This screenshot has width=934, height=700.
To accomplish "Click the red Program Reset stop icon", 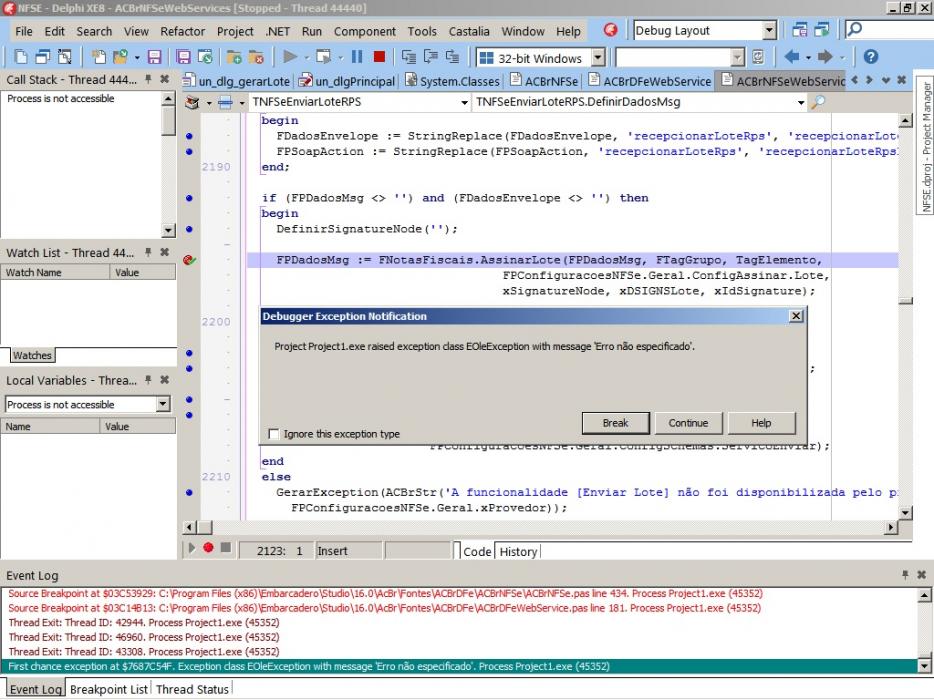I will (379, 57).
